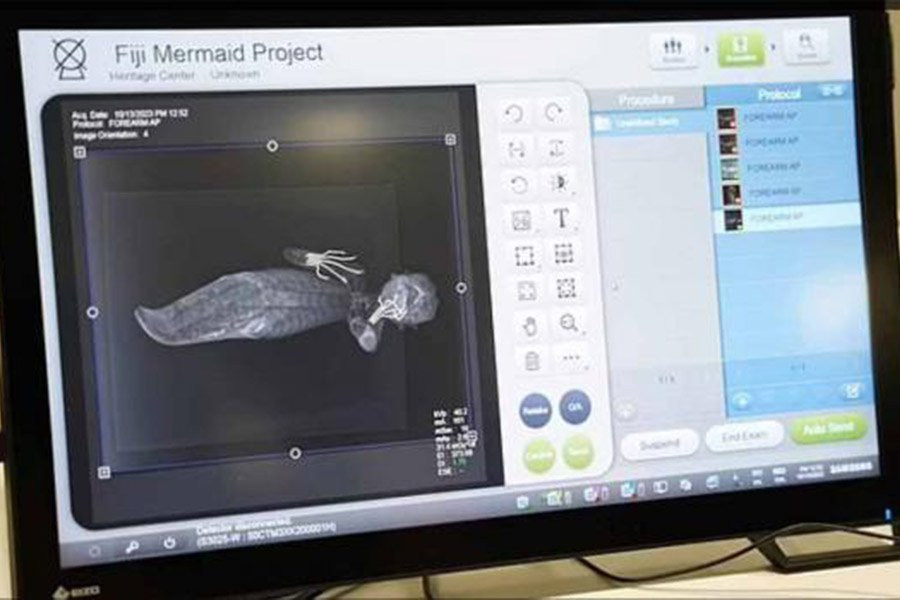Select the first FOREARM AP protocol thumbnail
This screenshot has height=600, width=900.
tap(728, 117)
